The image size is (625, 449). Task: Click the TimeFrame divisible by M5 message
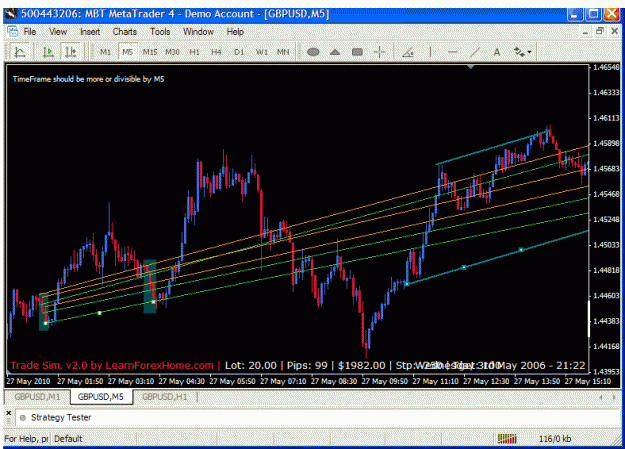pyautogui.click(x=88, y=79)
